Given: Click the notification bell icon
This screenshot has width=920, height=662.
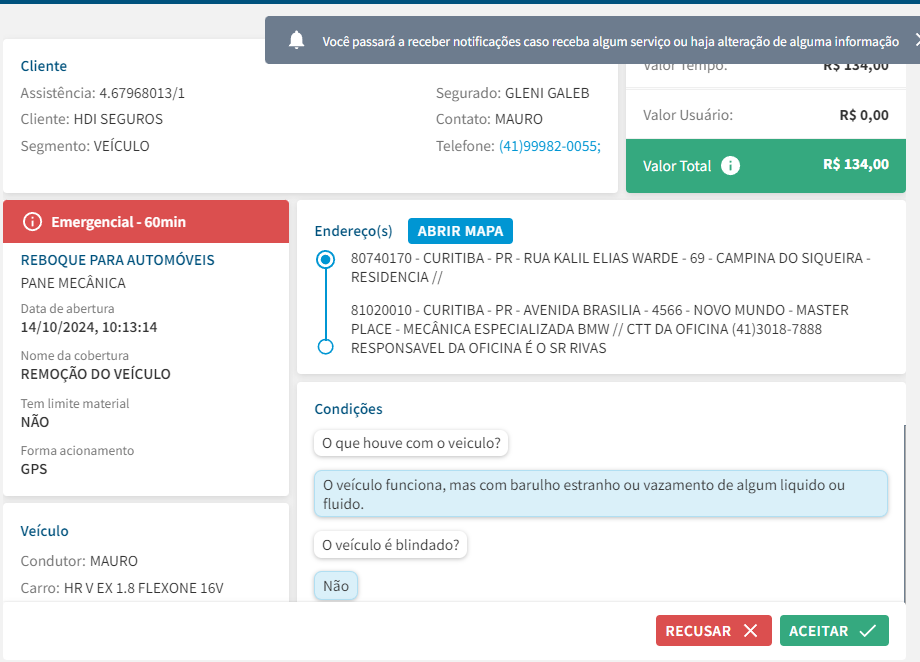Looking at the screenshot, I should tap(296, 40).
